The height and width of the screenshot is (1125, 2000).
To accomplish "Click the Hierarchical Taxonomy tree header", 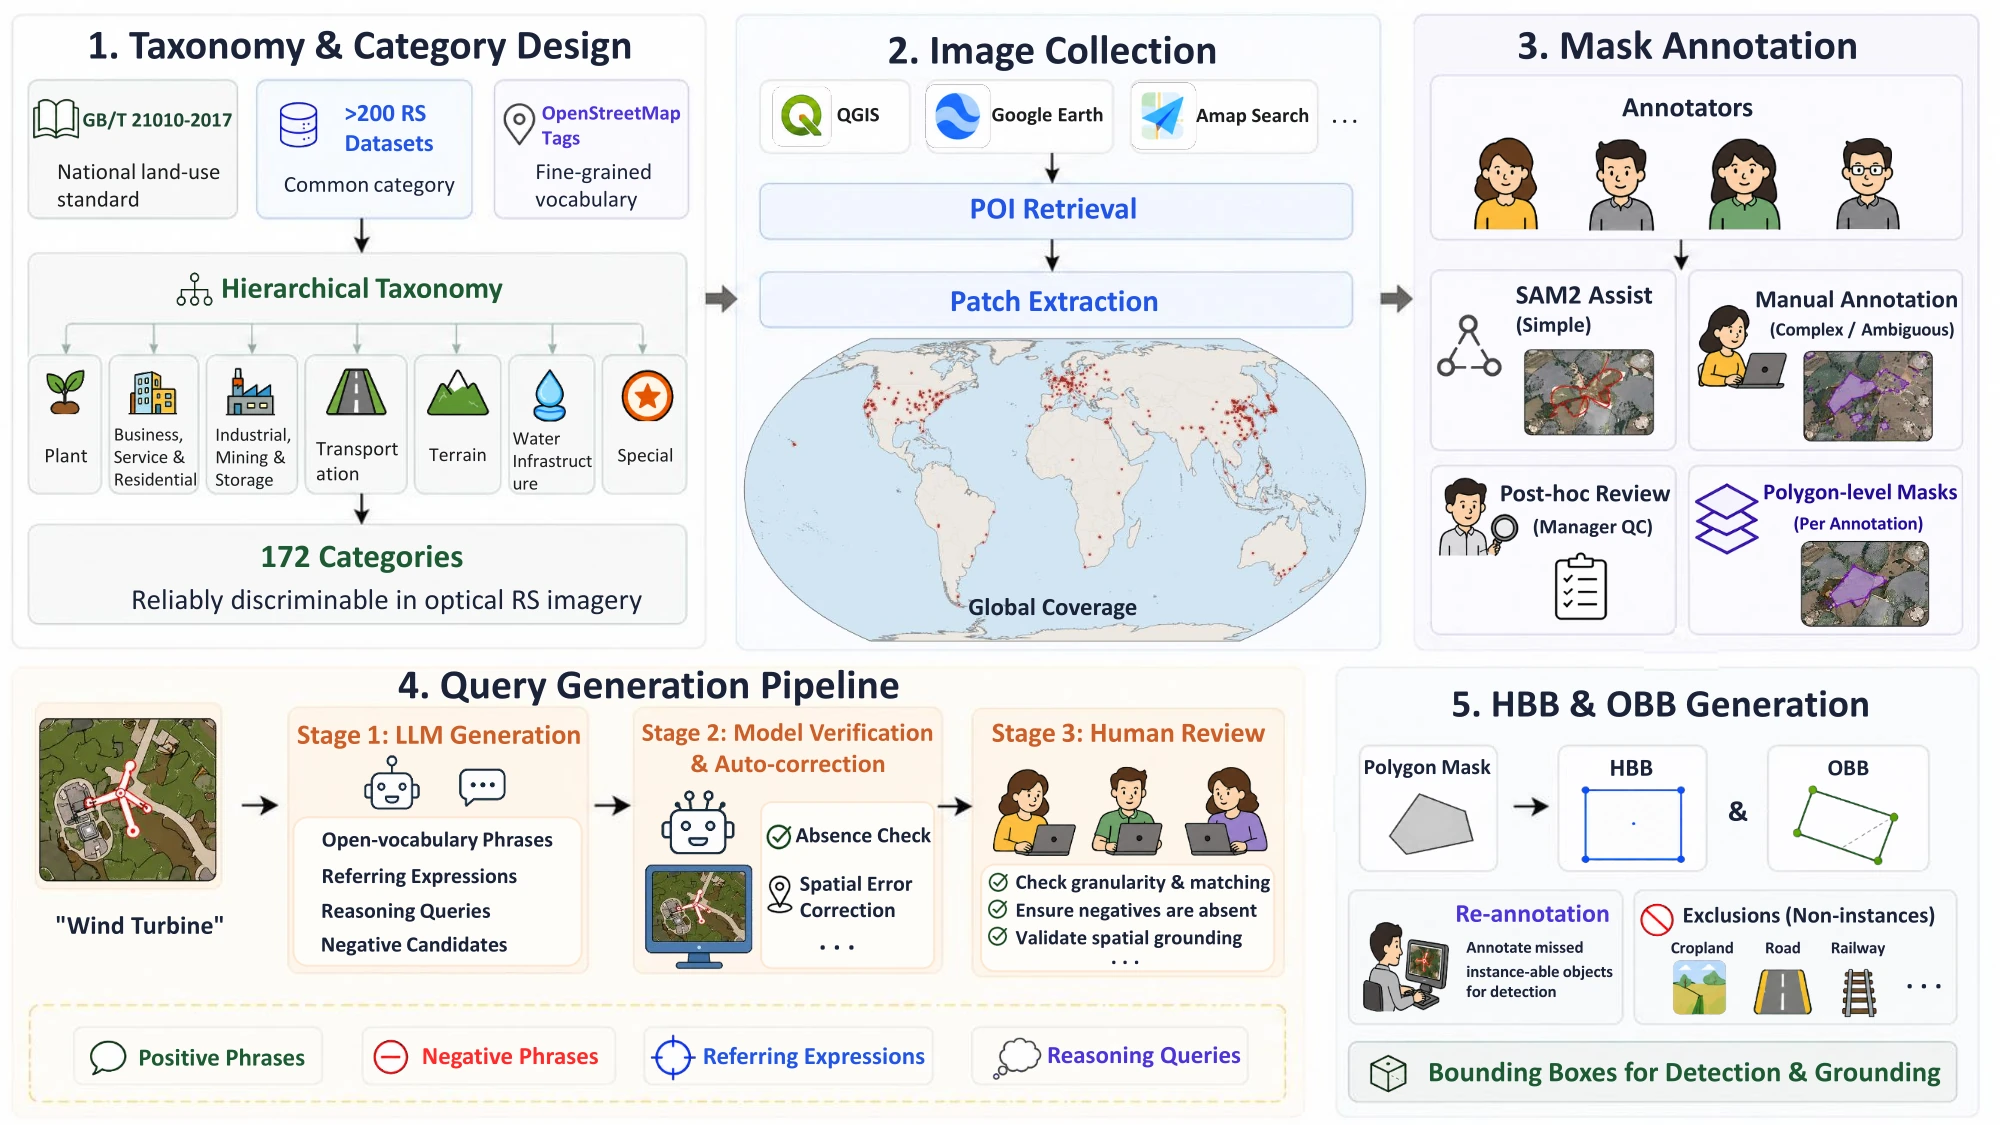I will coord(340,289).
